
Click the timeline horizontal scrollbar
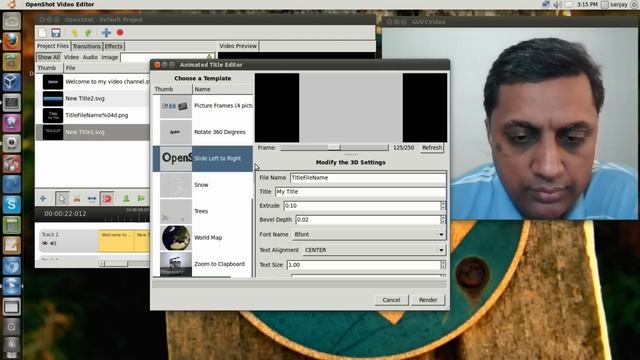[124, 264]
